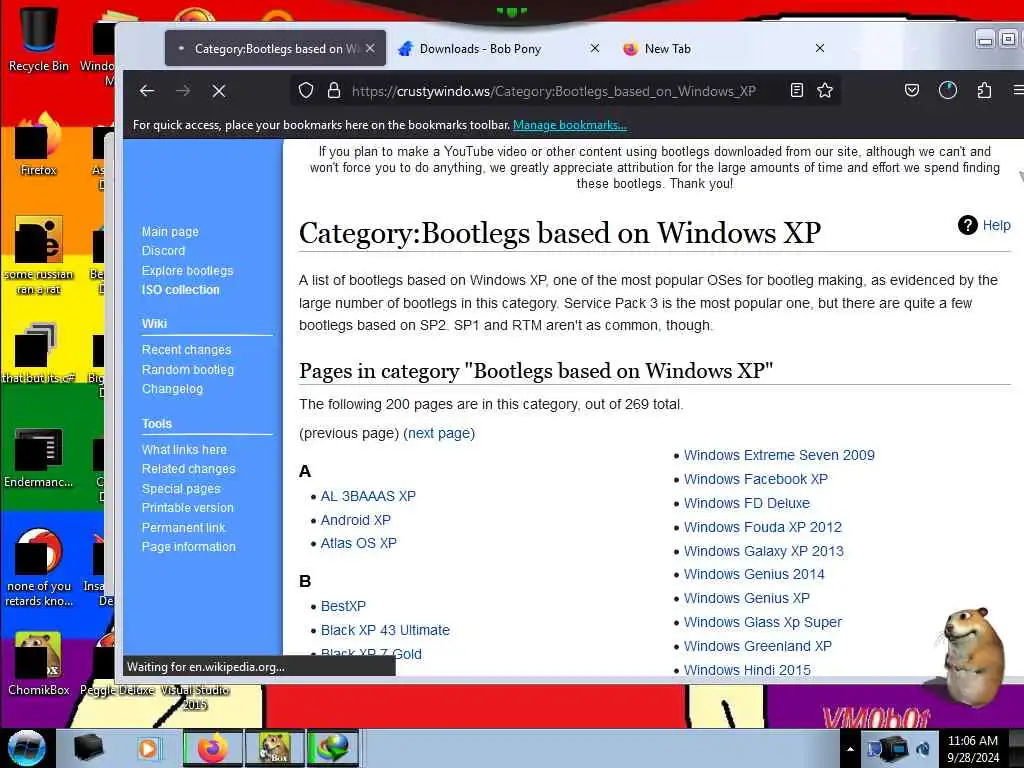
Task: Open the Discord sidebar link
Action: (x=163, y=251)
